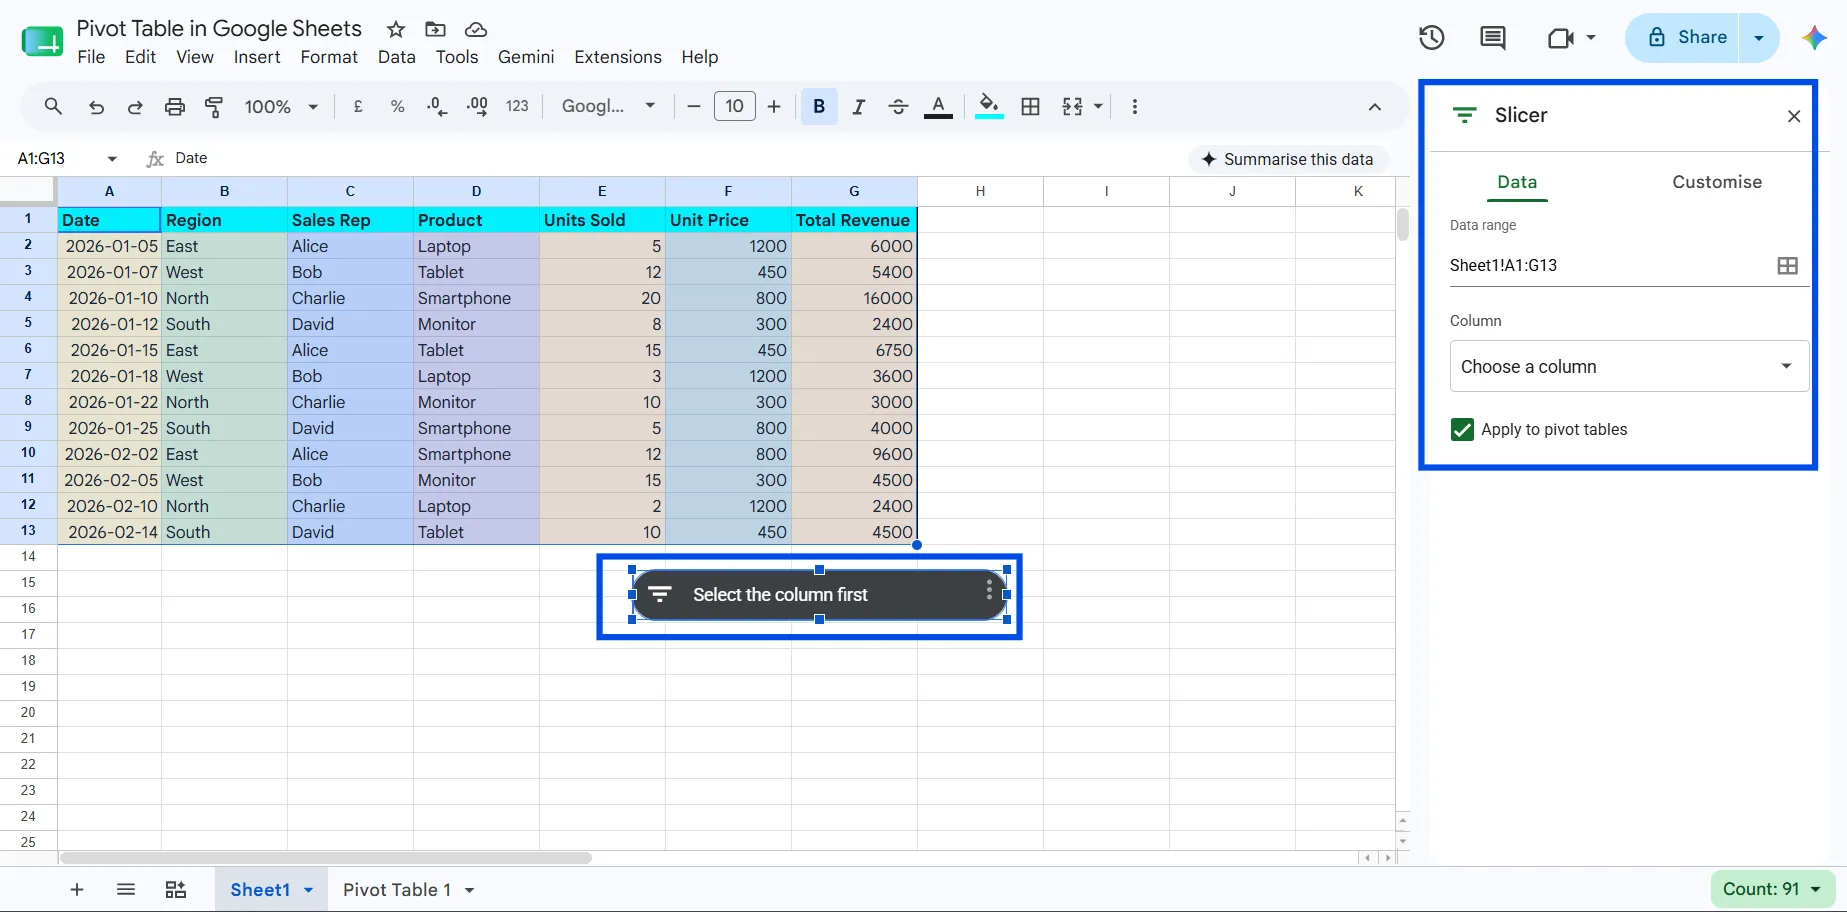Open comments icon in header
Viewport: 1847px width, 912px height.
1492,38
